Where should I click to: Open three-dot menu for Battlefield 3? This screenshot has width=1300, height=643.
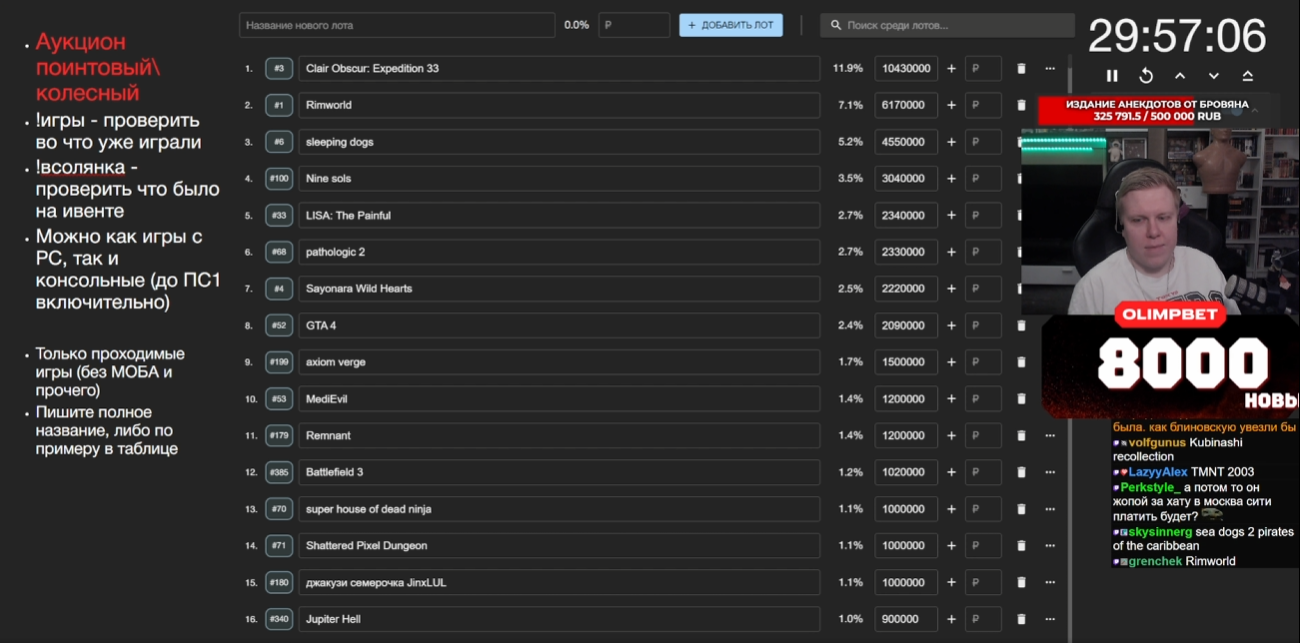pos(1050,472)
